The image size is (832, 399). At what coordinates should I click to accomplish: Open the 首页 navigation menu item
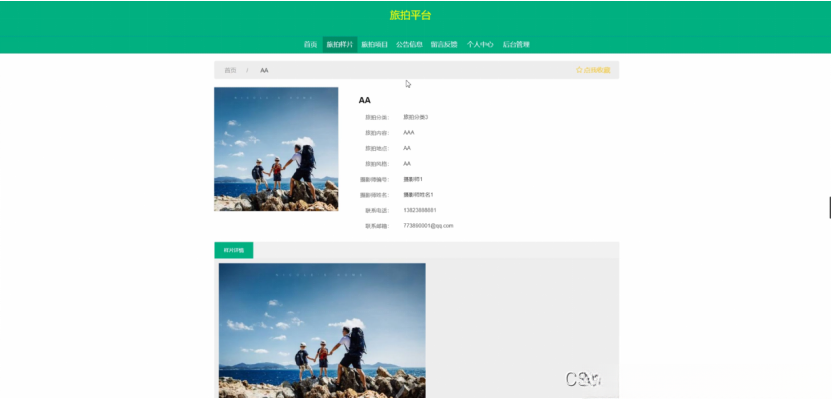click(310, 45)
